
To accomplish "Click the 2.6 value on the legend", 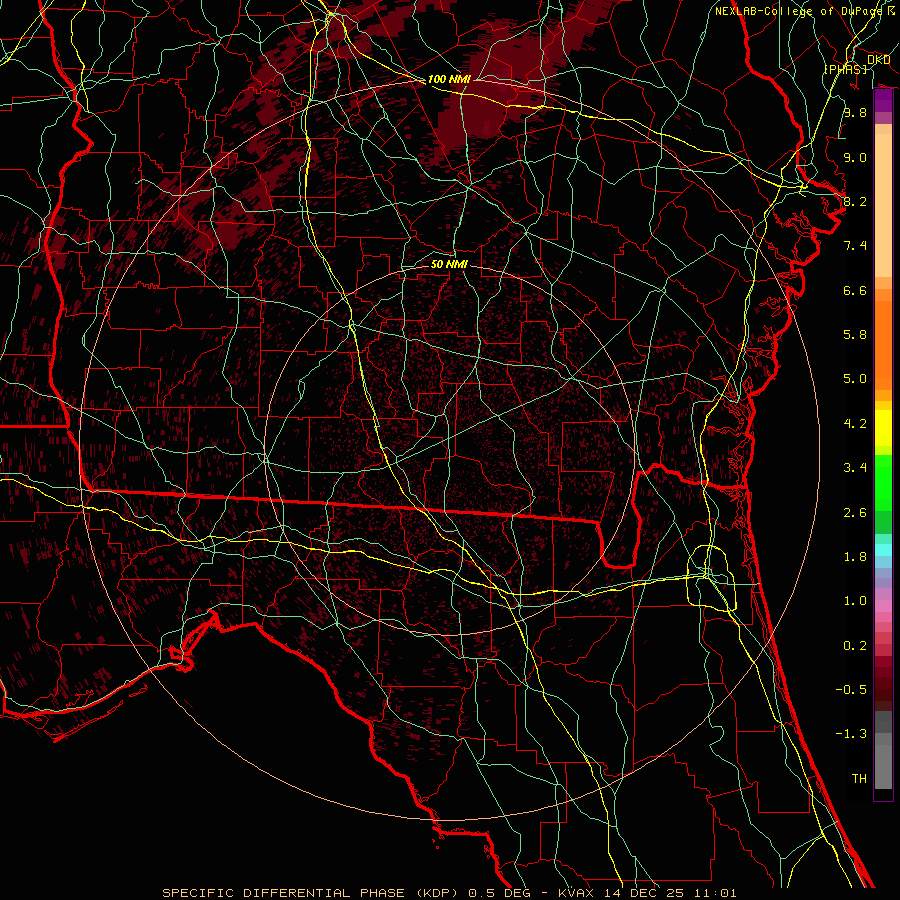I will pyautogui.click(x=854, y=512).
